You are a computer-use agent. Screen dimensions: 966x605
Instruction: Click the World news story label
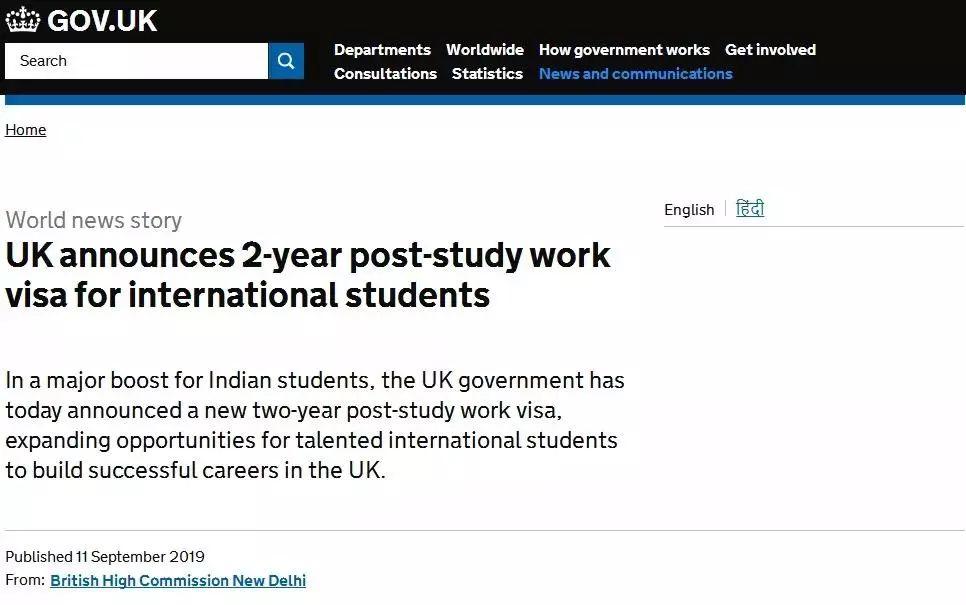point(94,220)
